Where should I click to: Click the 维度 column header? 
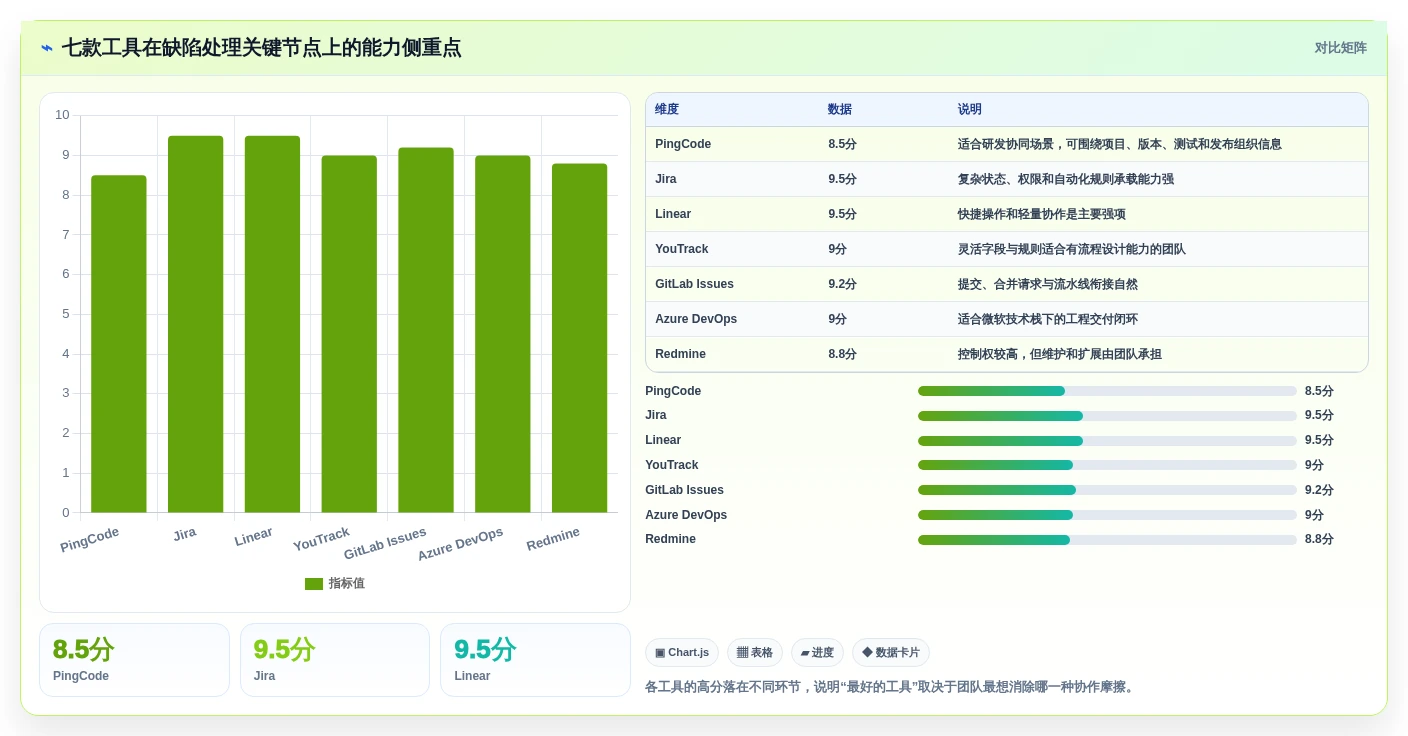pyautogui.click(x=667, y=109)
